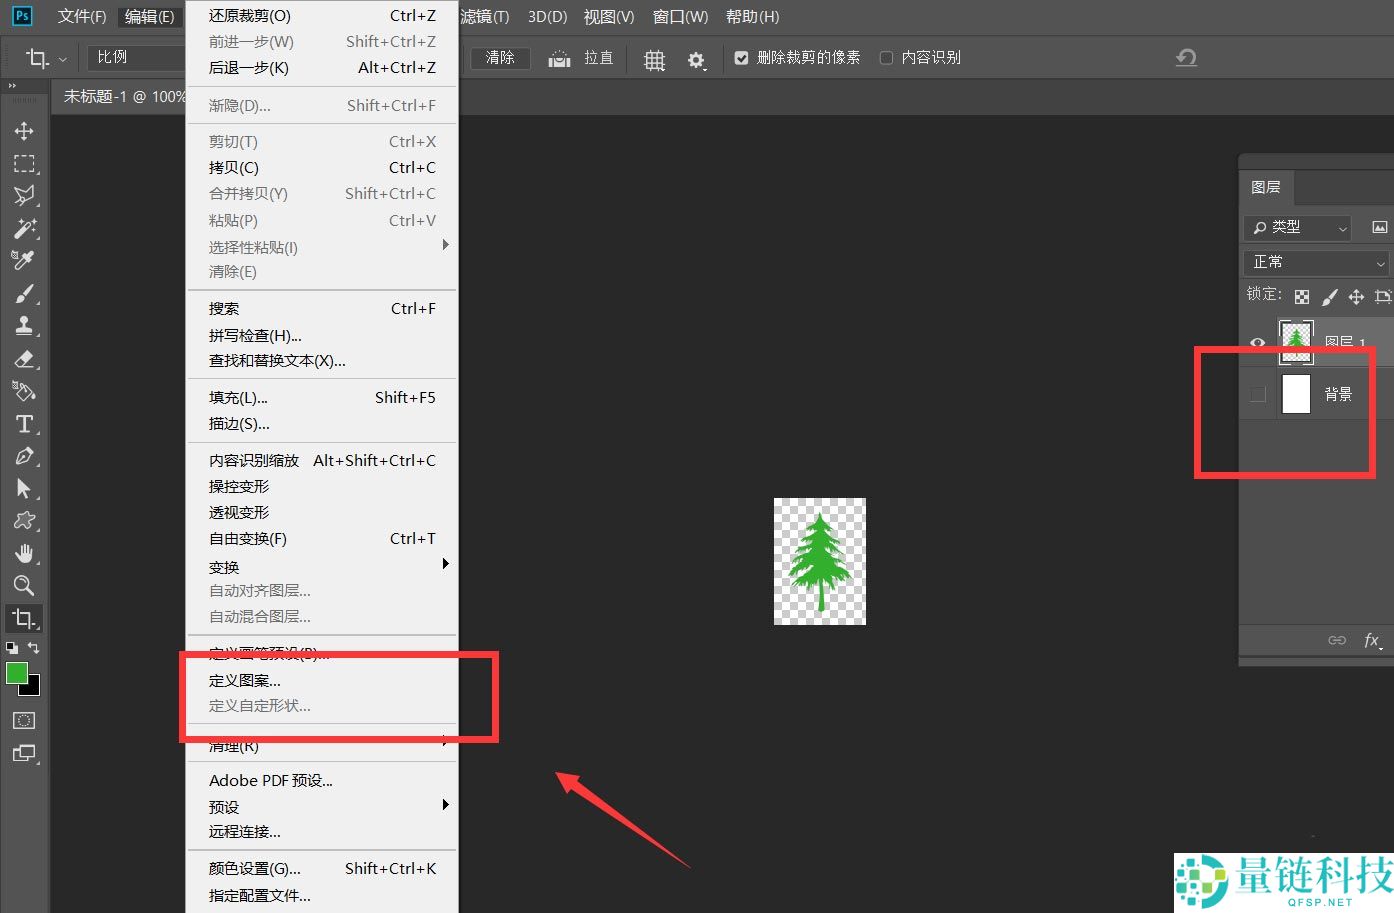Open the 正常 blend mode dropdown

(x=1317, y=262)
